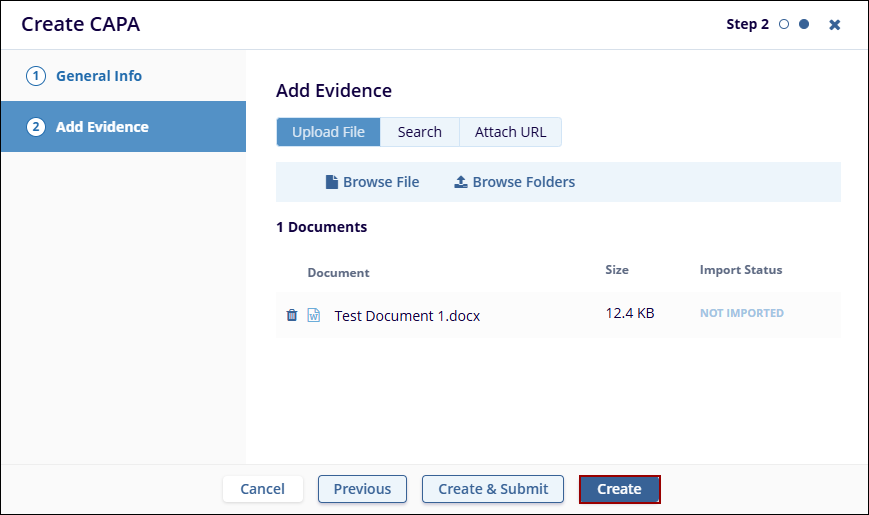This screenshot has height=515, width=869.
Task: Click the Browse File page icon
Action: click(332, 182)
